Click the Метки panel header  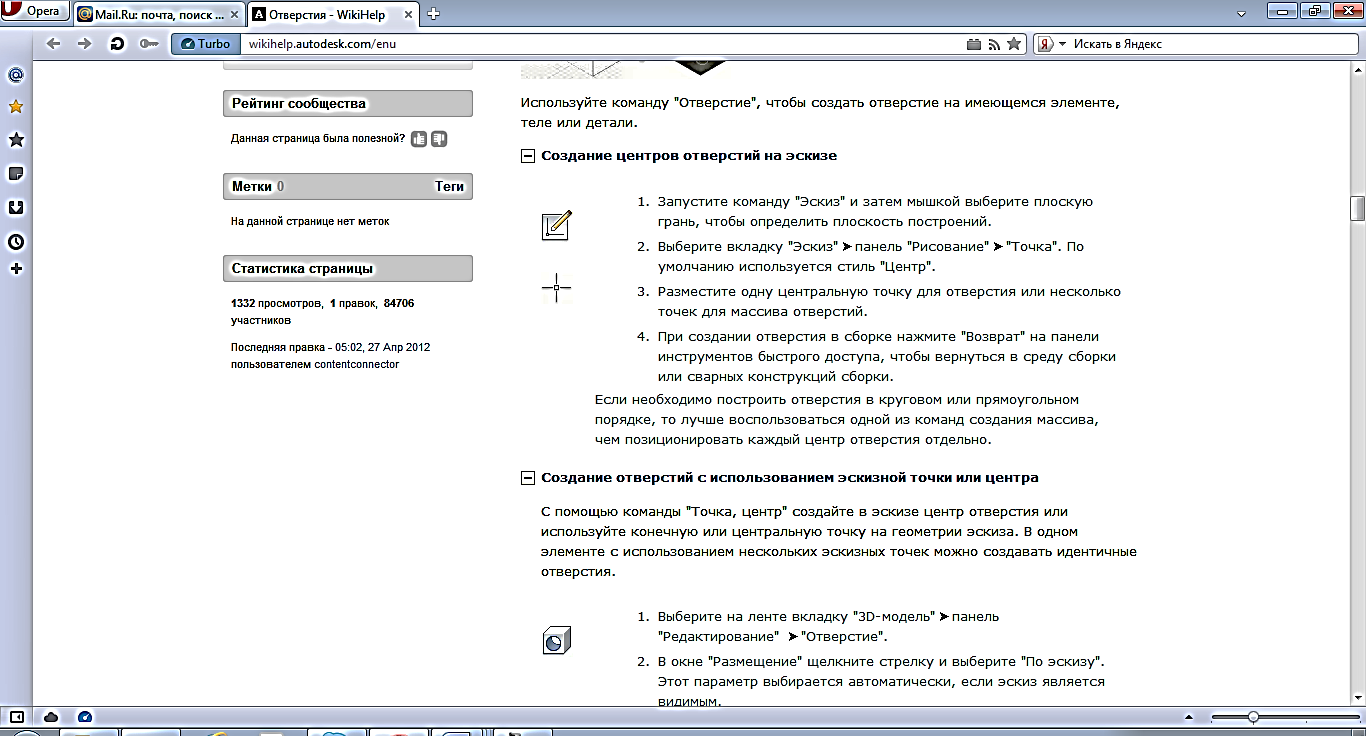[348, 186]
